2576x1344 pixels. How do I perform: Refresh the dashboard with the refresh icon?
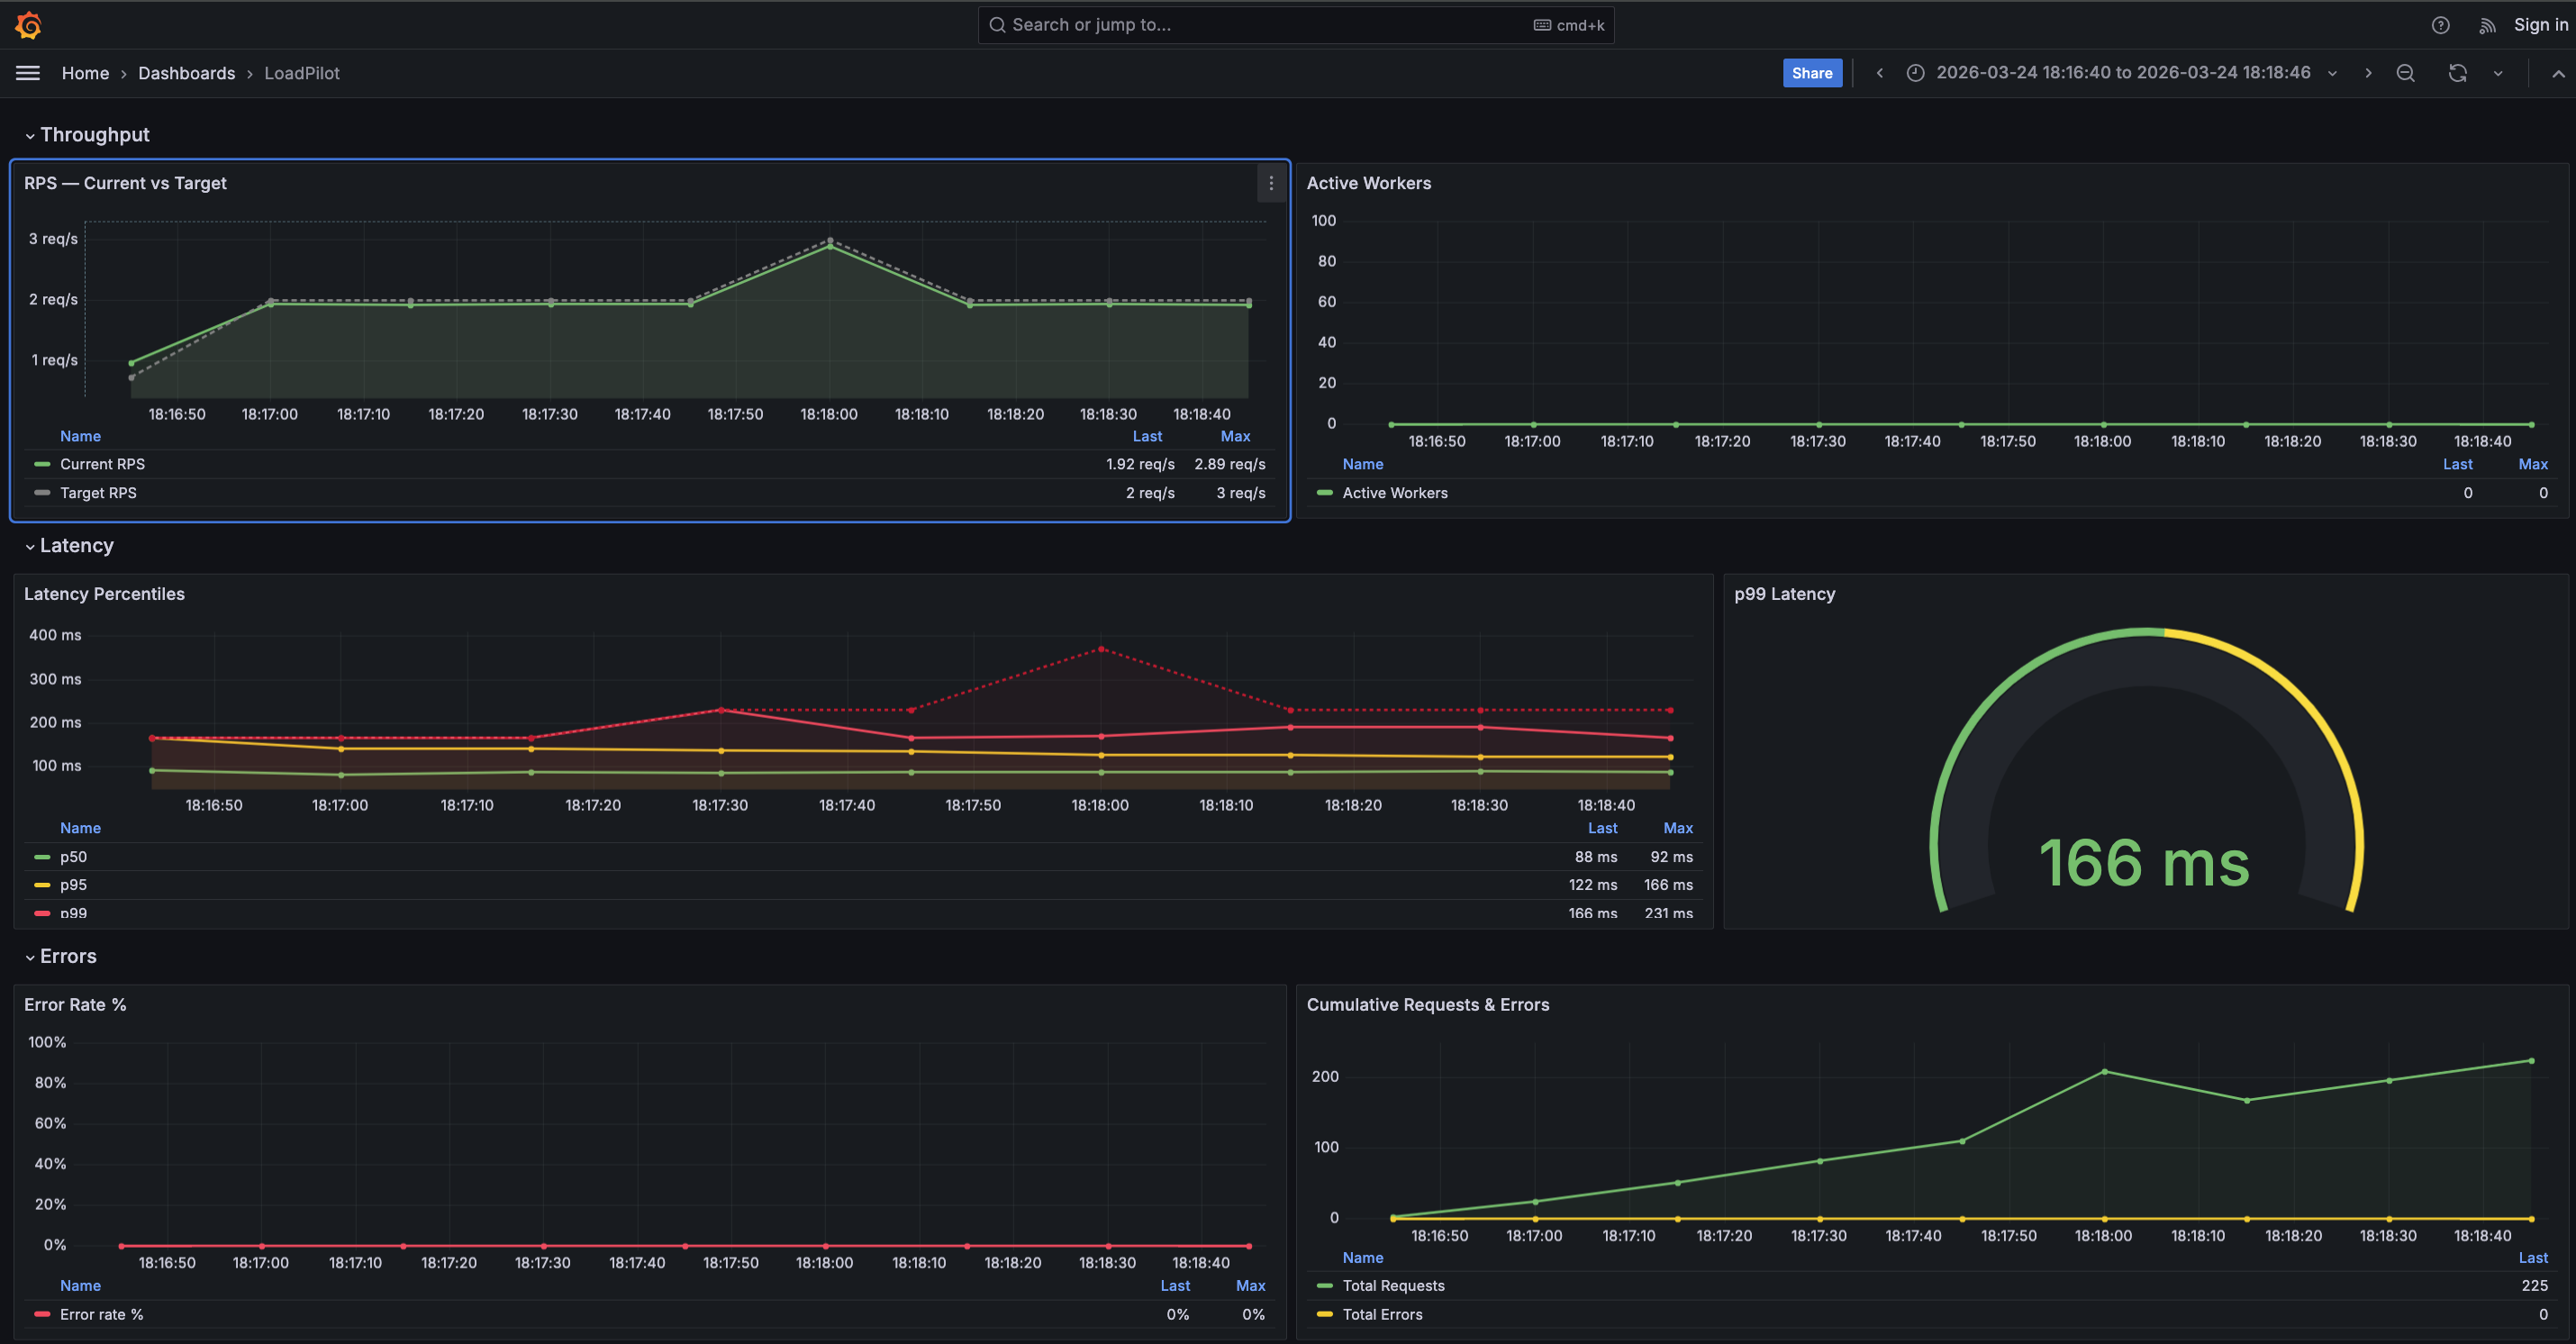click(2457, 73)
